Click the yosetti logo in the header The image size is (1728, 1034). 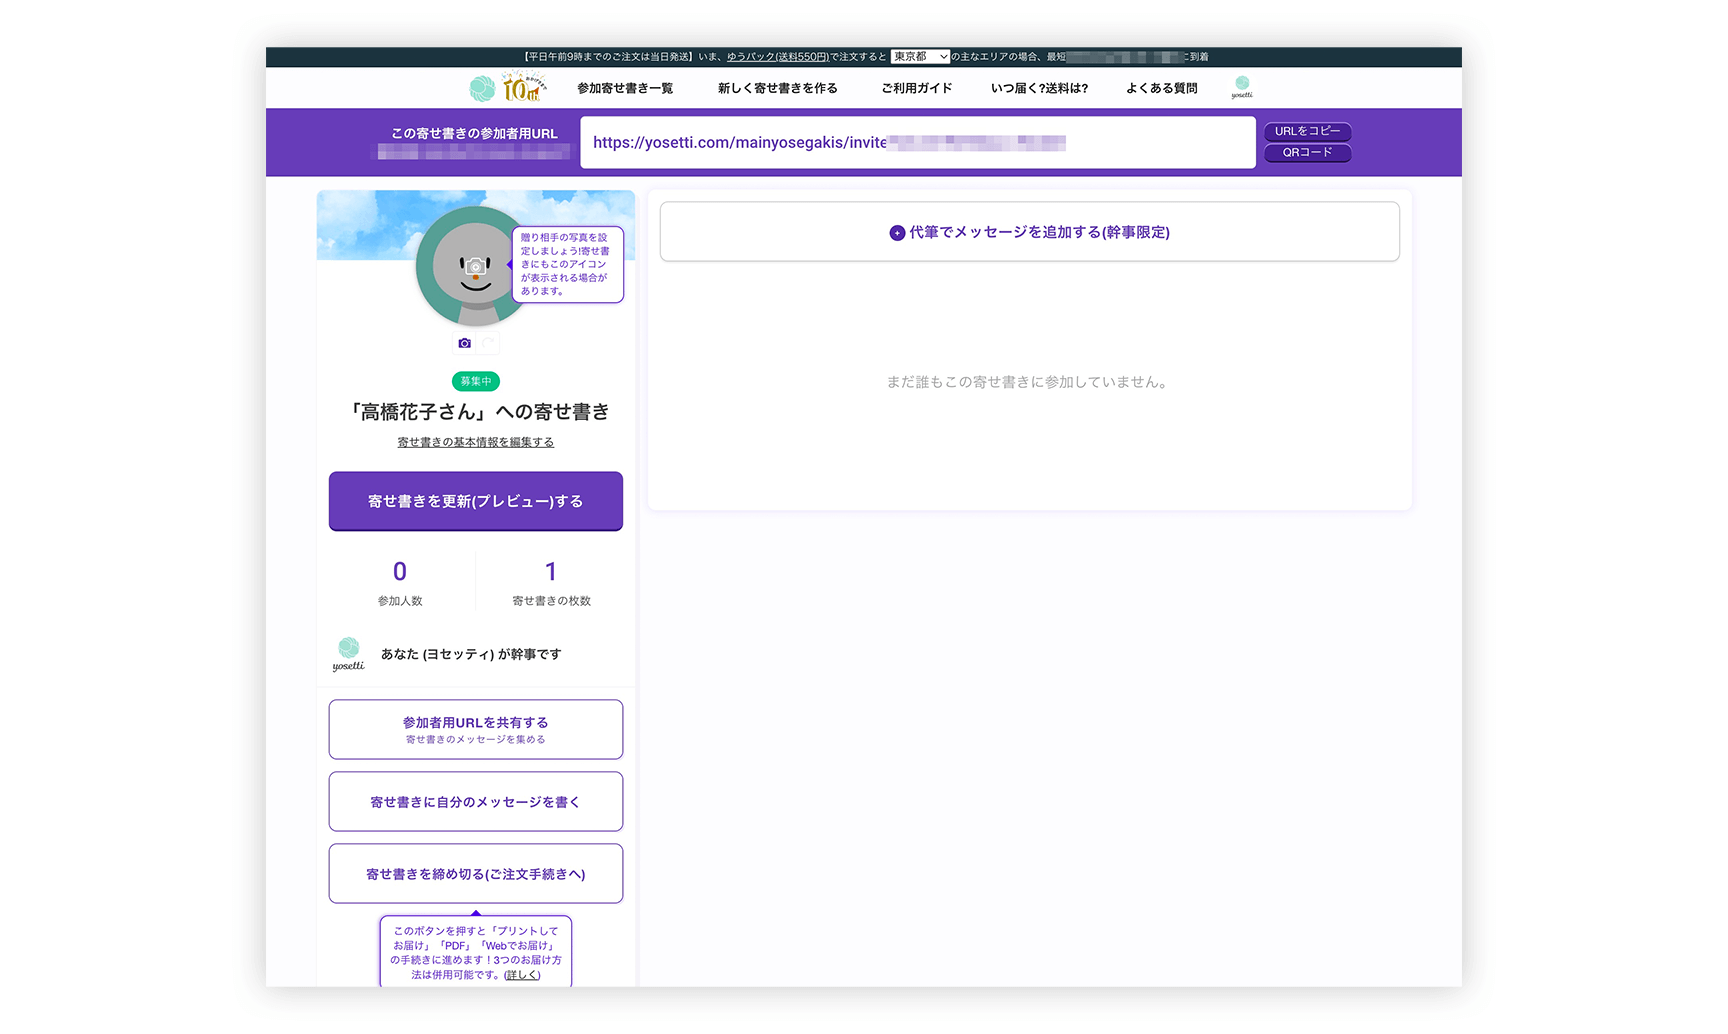click(507, 88)
